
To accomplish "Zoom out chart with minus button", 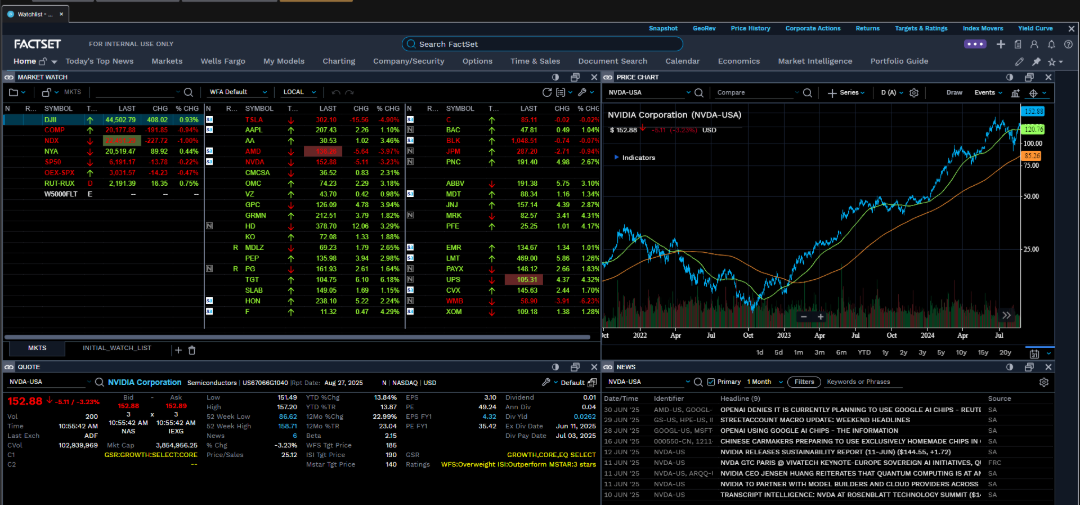I will (x=803, y=317).
